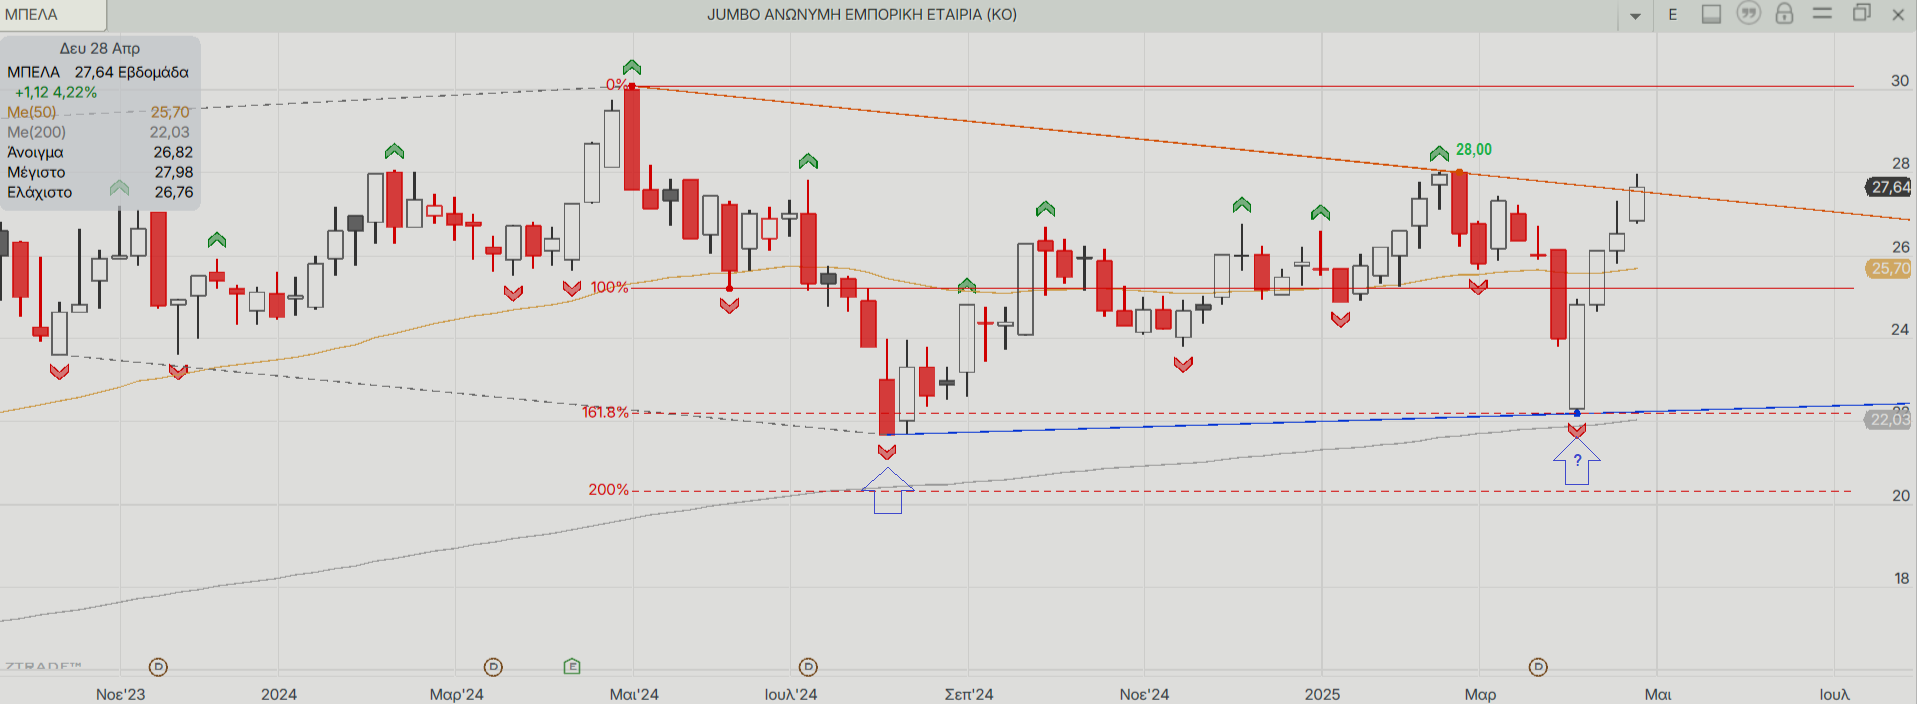
Task: Click the Με(50) row in the info panel
Action: coord(98,112)
